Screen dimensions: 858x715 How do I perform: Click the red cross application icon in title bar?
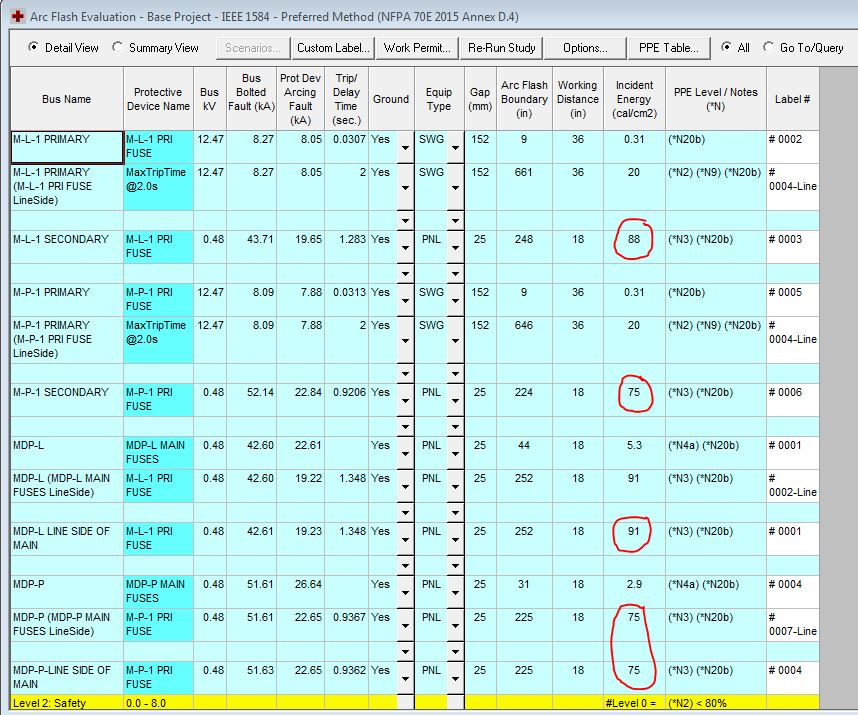click(x=18, y=16)
